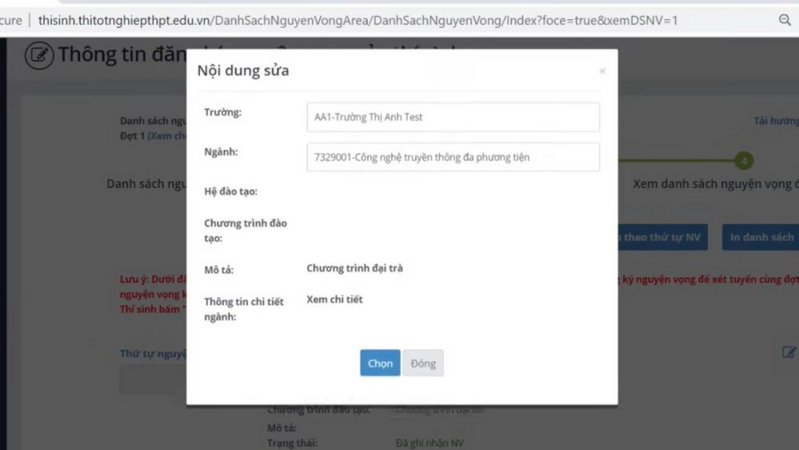Click the edit icon beside Thông tin đăn heading
Screen dimensions: 799x450
click(x=39, y=55)
